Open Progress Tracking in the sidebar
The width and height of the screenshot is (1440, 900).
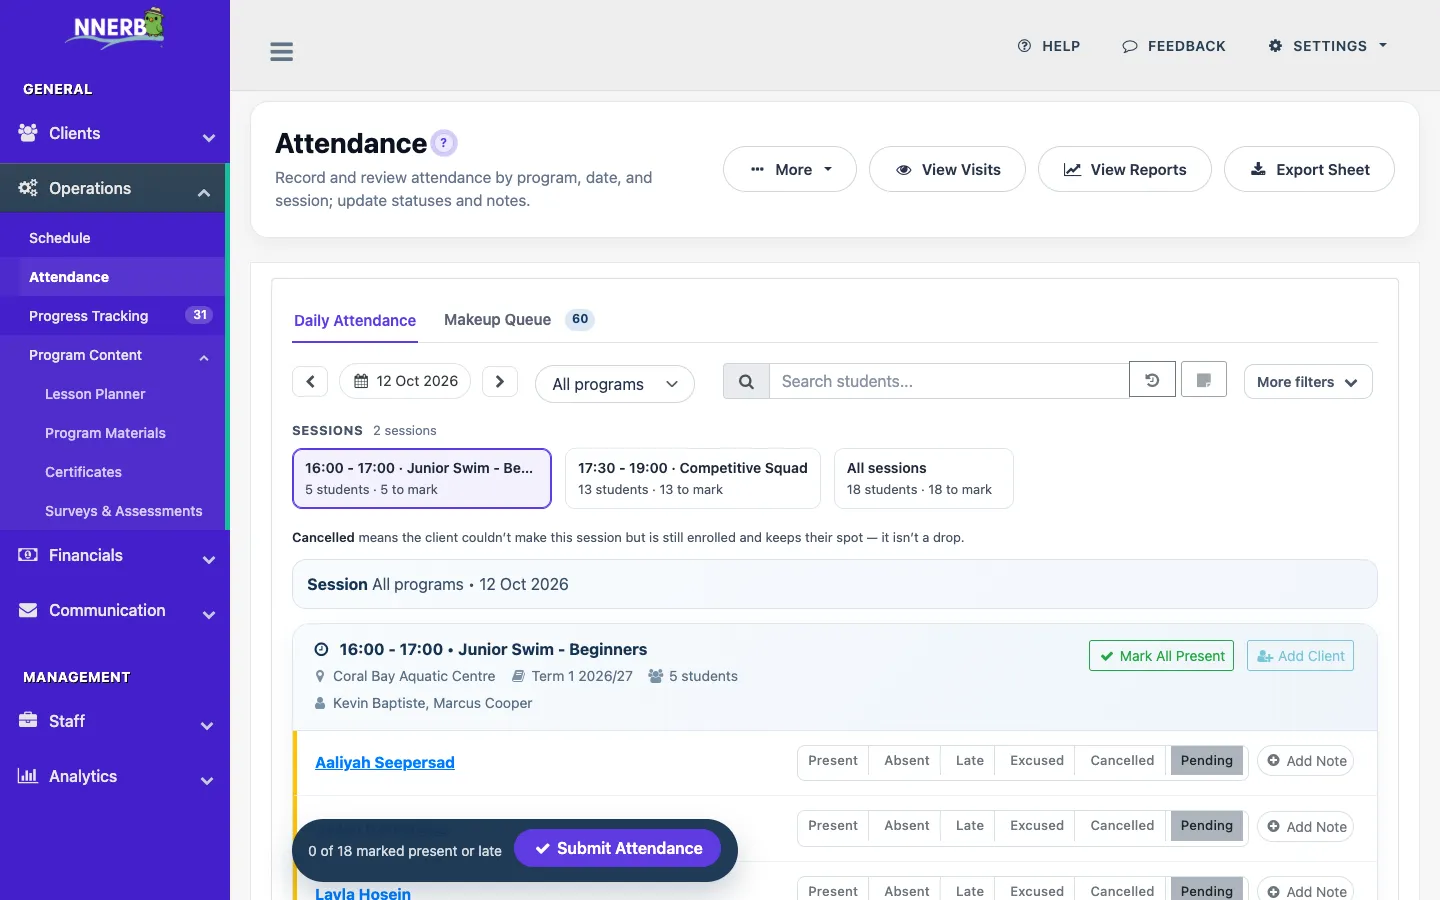click(113, 316)
